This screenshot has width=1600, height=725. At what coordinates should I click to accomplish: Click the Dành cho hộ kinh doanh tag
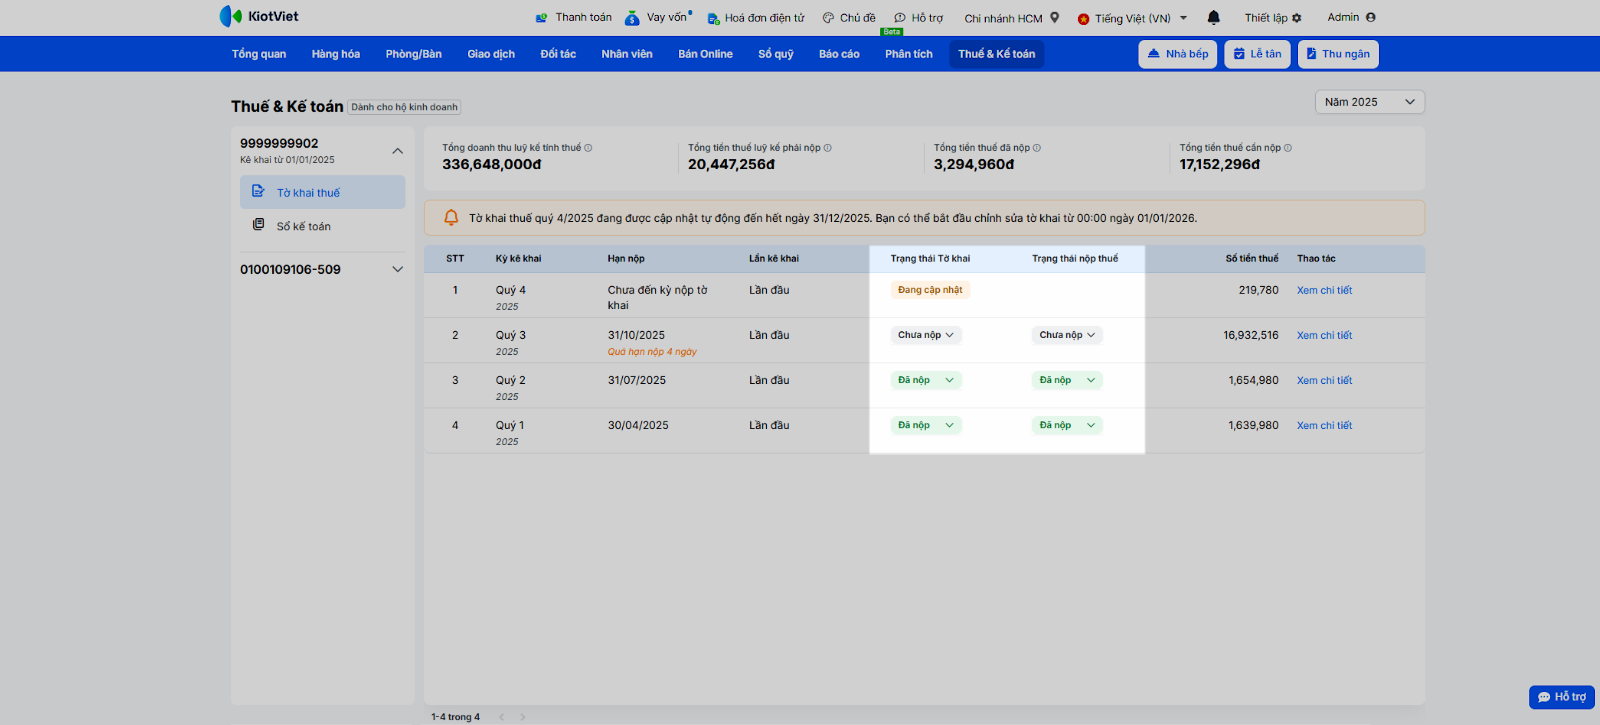(x=404, y=107)
